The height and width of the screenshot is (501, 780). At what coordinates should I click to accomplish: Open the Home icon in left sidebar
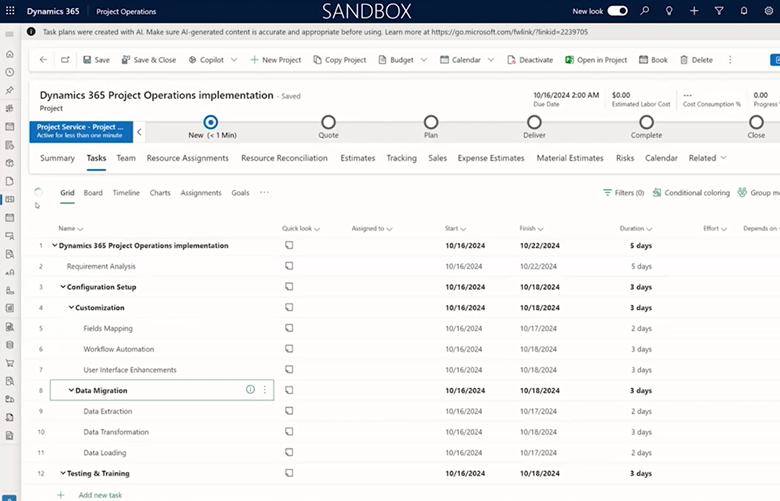pos(9,54)
